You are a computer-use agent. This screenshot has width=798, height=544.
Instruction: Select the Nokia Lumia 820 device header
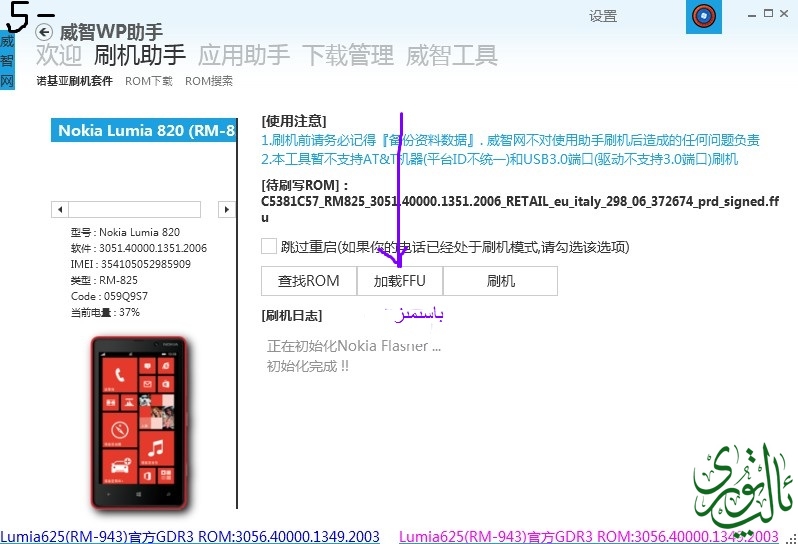(144, 130)
